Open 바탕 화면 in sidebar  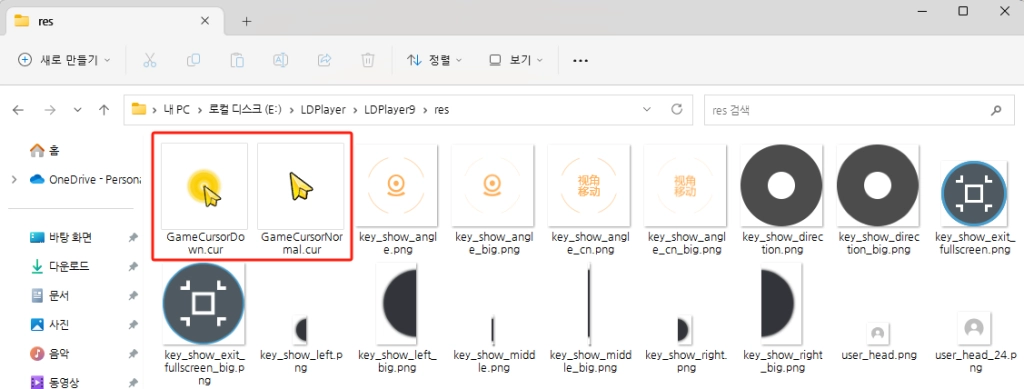(x=61, y=238)
